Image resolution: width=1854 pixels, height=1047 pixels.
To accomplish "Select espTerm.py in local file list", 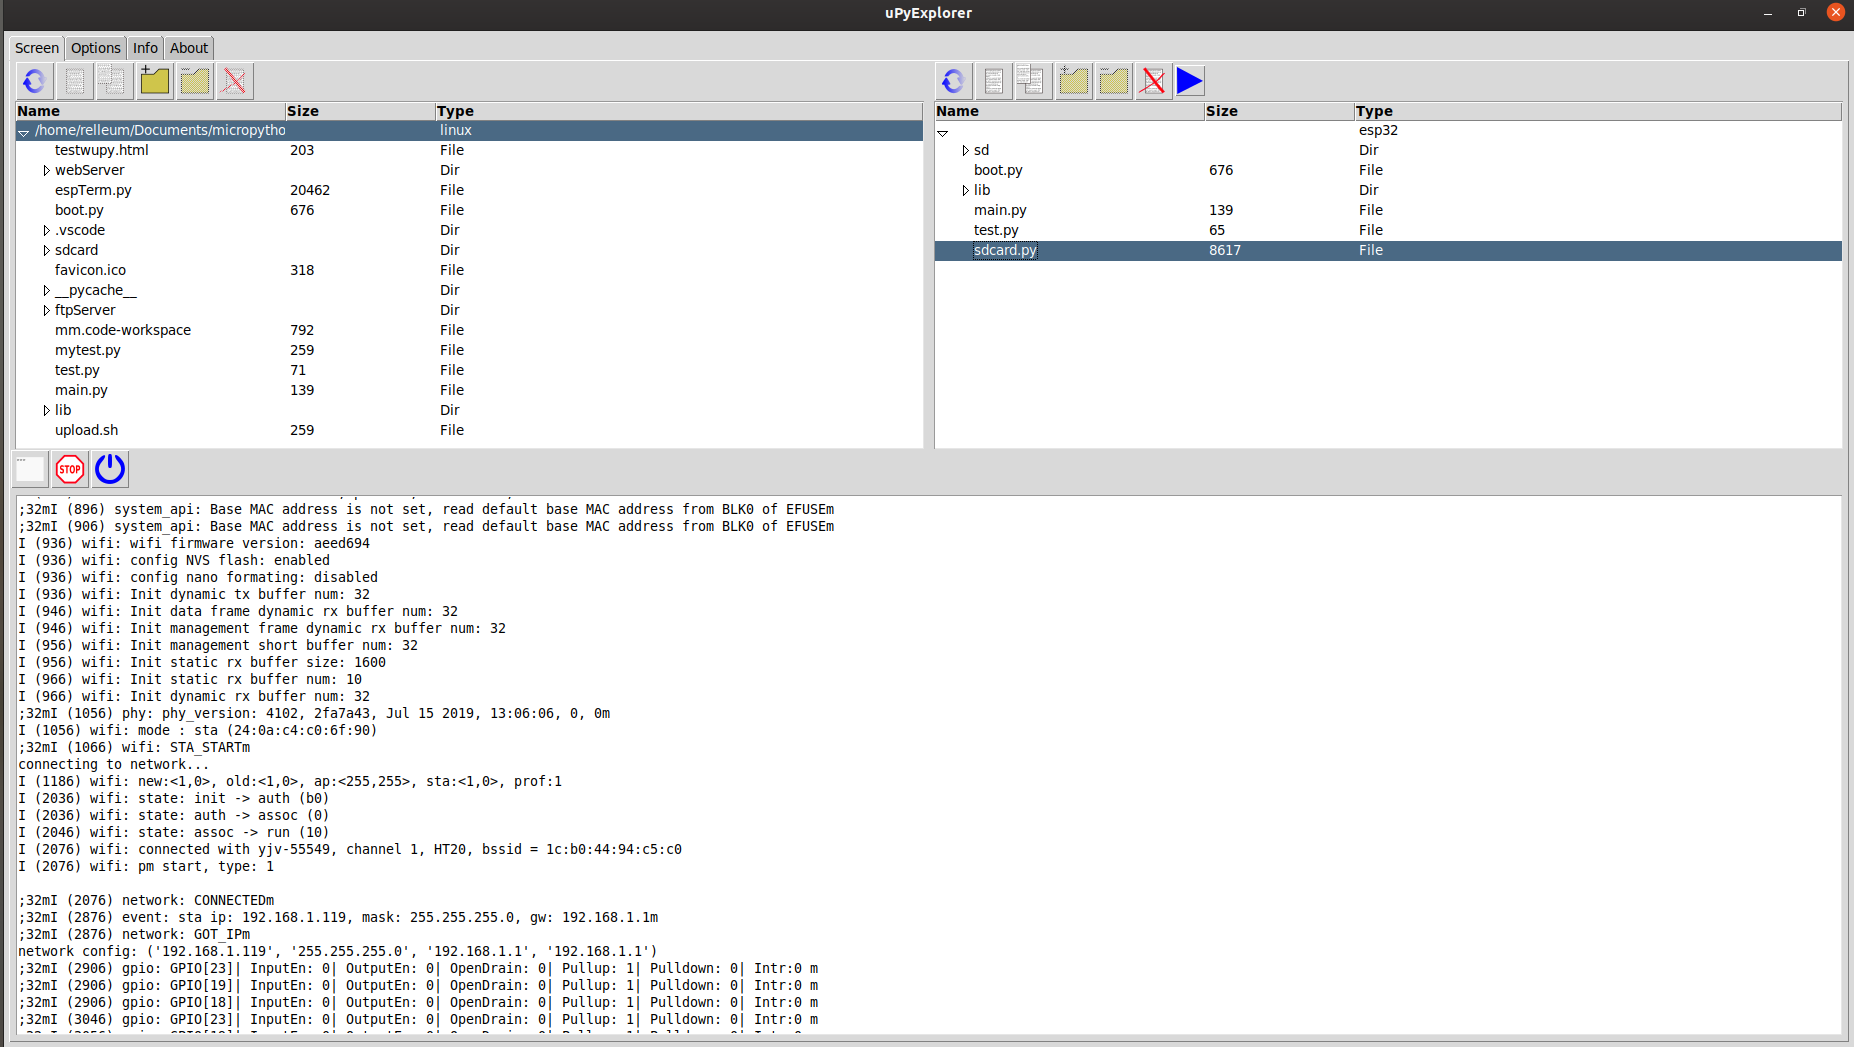I will pos(93,190).
